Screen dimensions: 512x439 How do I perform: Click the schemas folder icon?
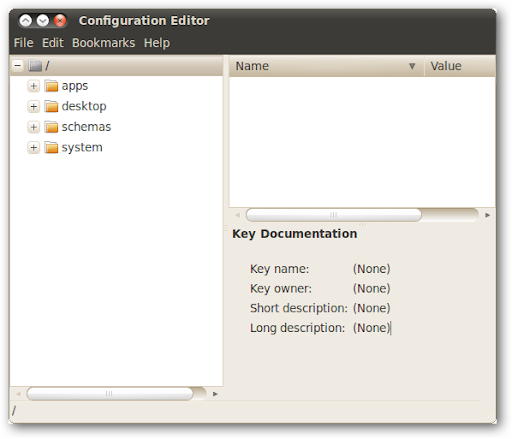51,127
